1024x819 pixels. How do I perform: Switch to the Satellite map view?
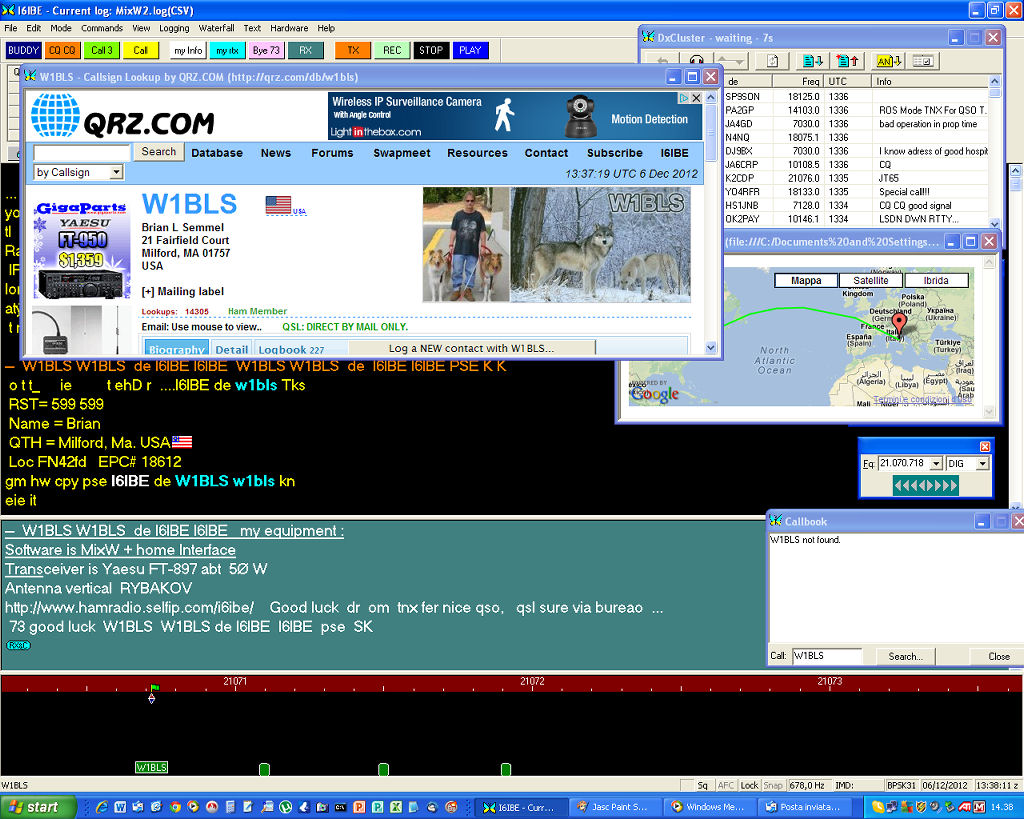[x=864, y=281]
